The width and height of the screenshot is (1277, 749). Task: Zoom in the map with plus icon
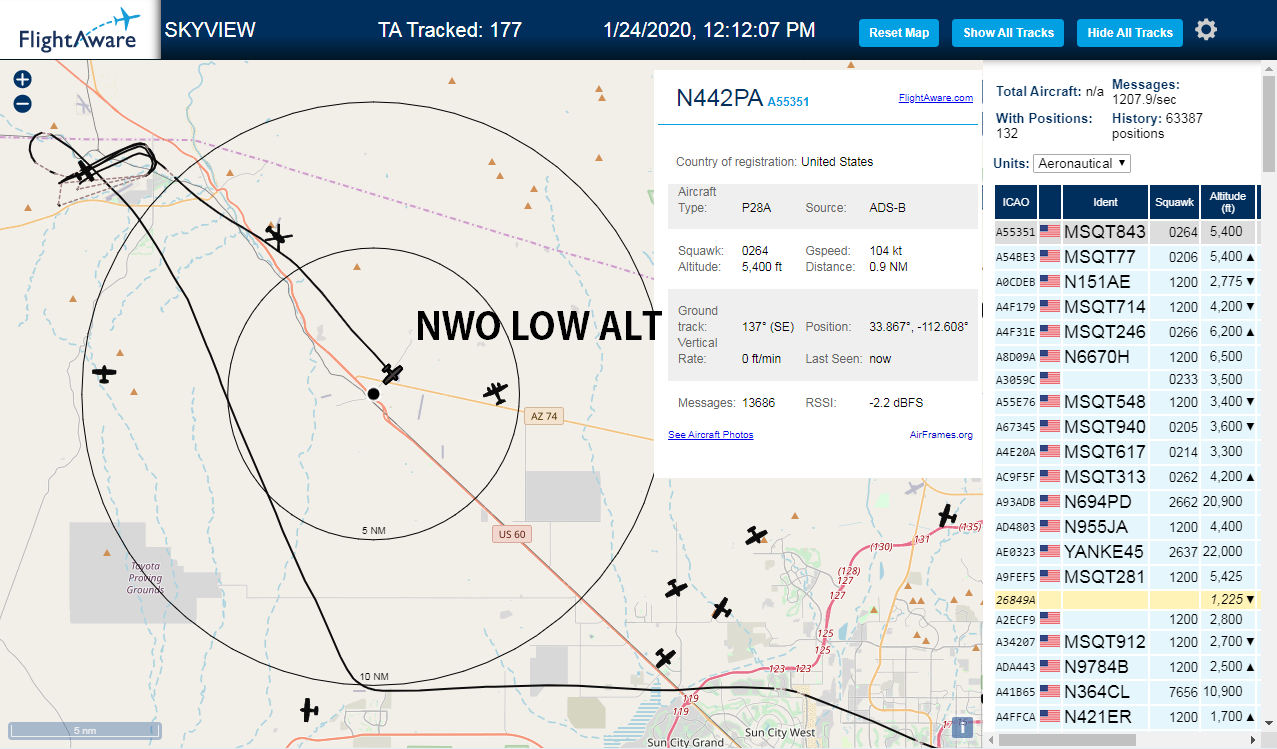coord(22,79)
